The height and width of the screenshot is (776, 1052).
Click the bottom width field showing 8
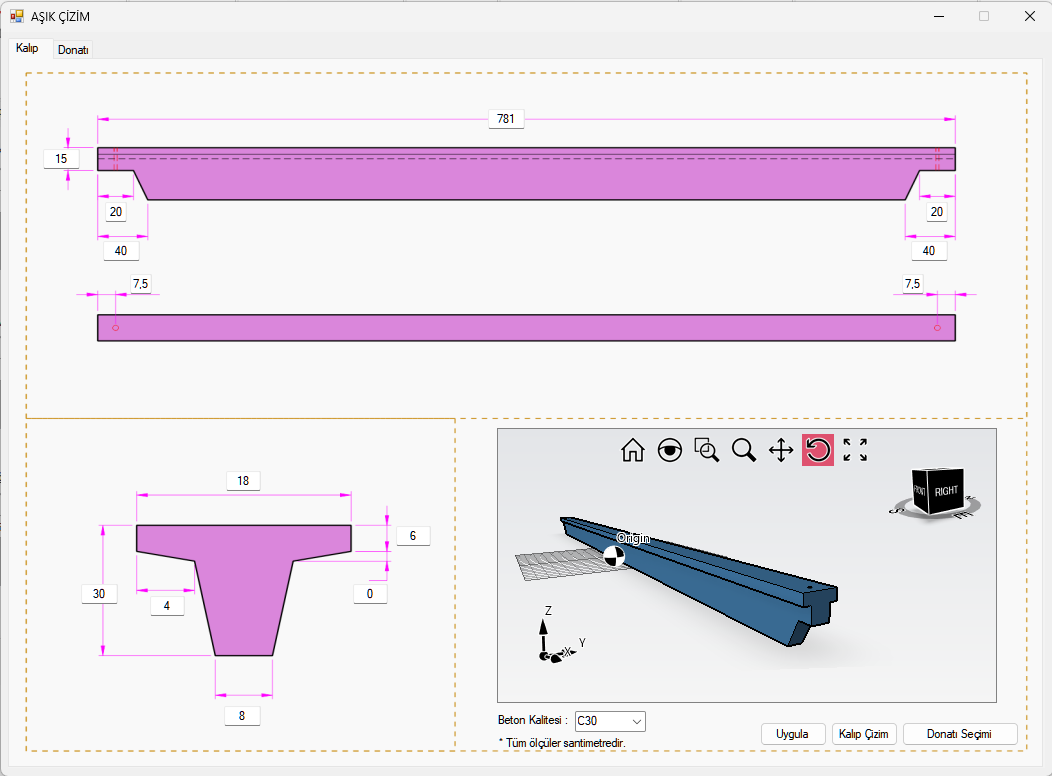(x=243, y=716)
